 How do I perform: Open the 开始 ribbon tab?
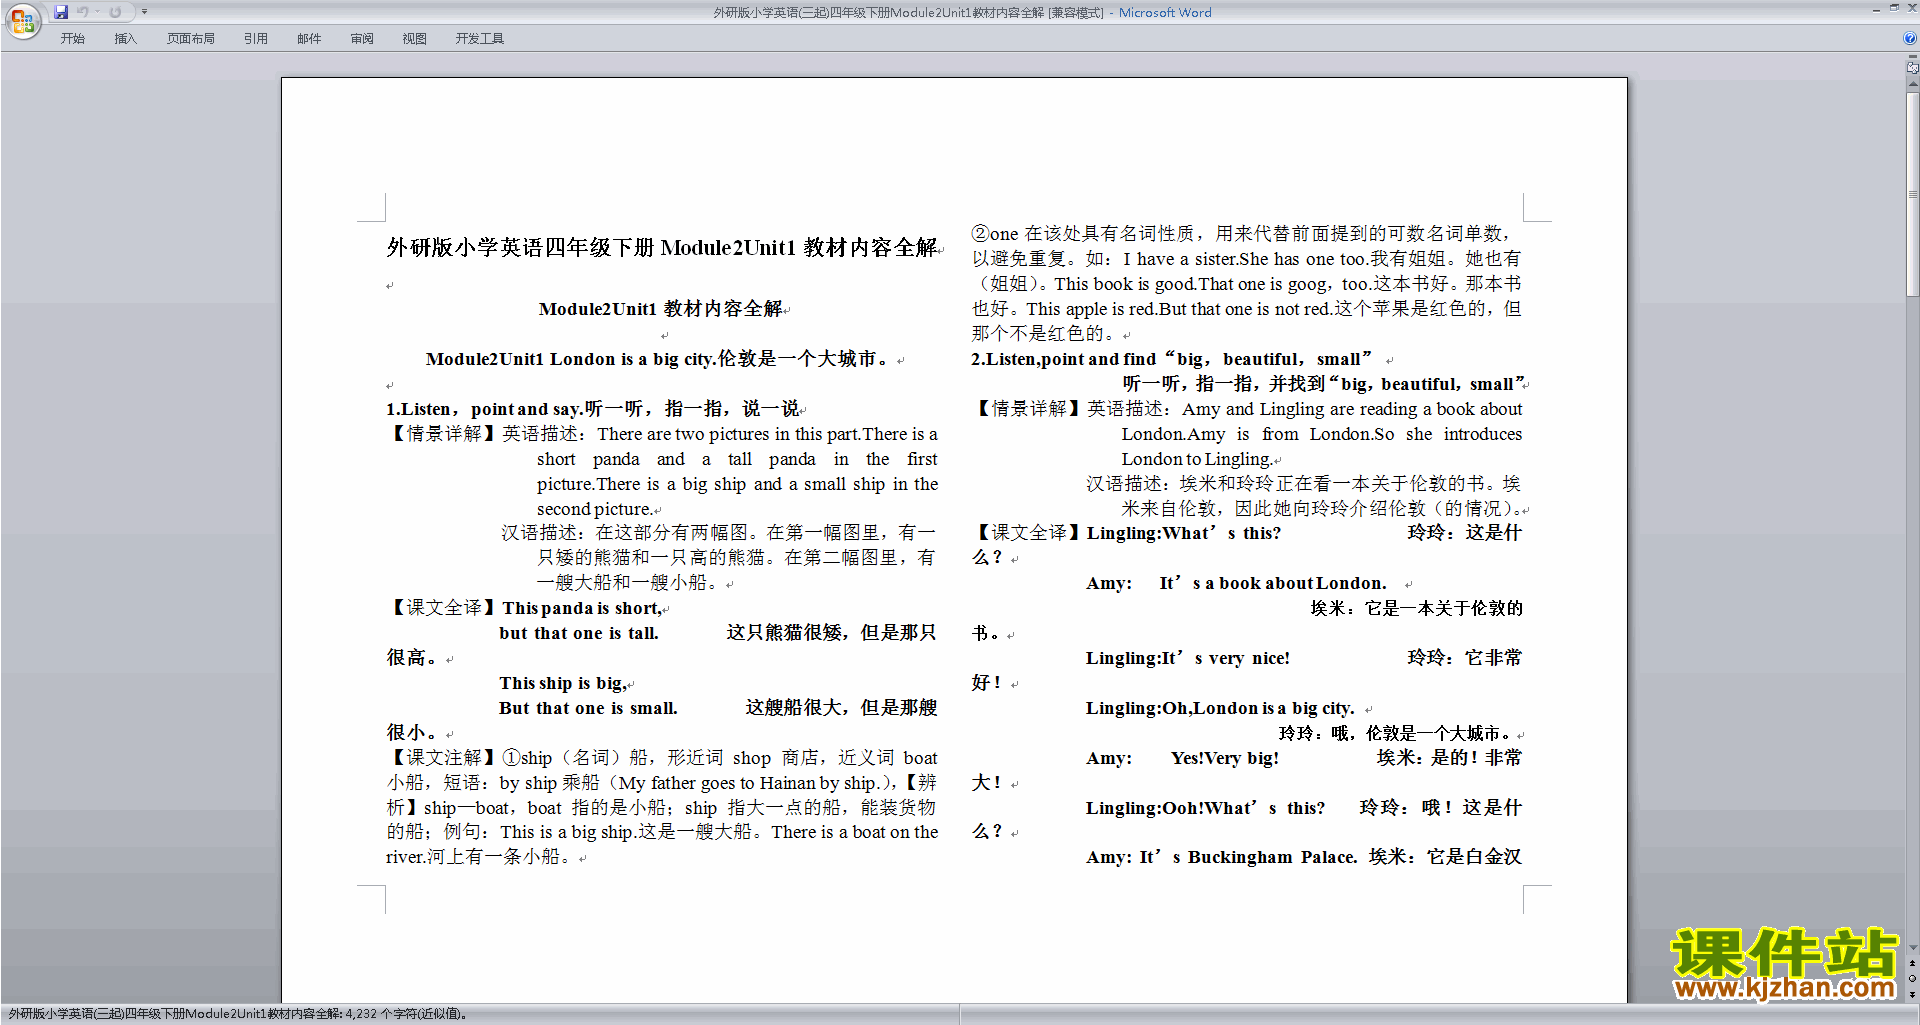coord(73,39)
